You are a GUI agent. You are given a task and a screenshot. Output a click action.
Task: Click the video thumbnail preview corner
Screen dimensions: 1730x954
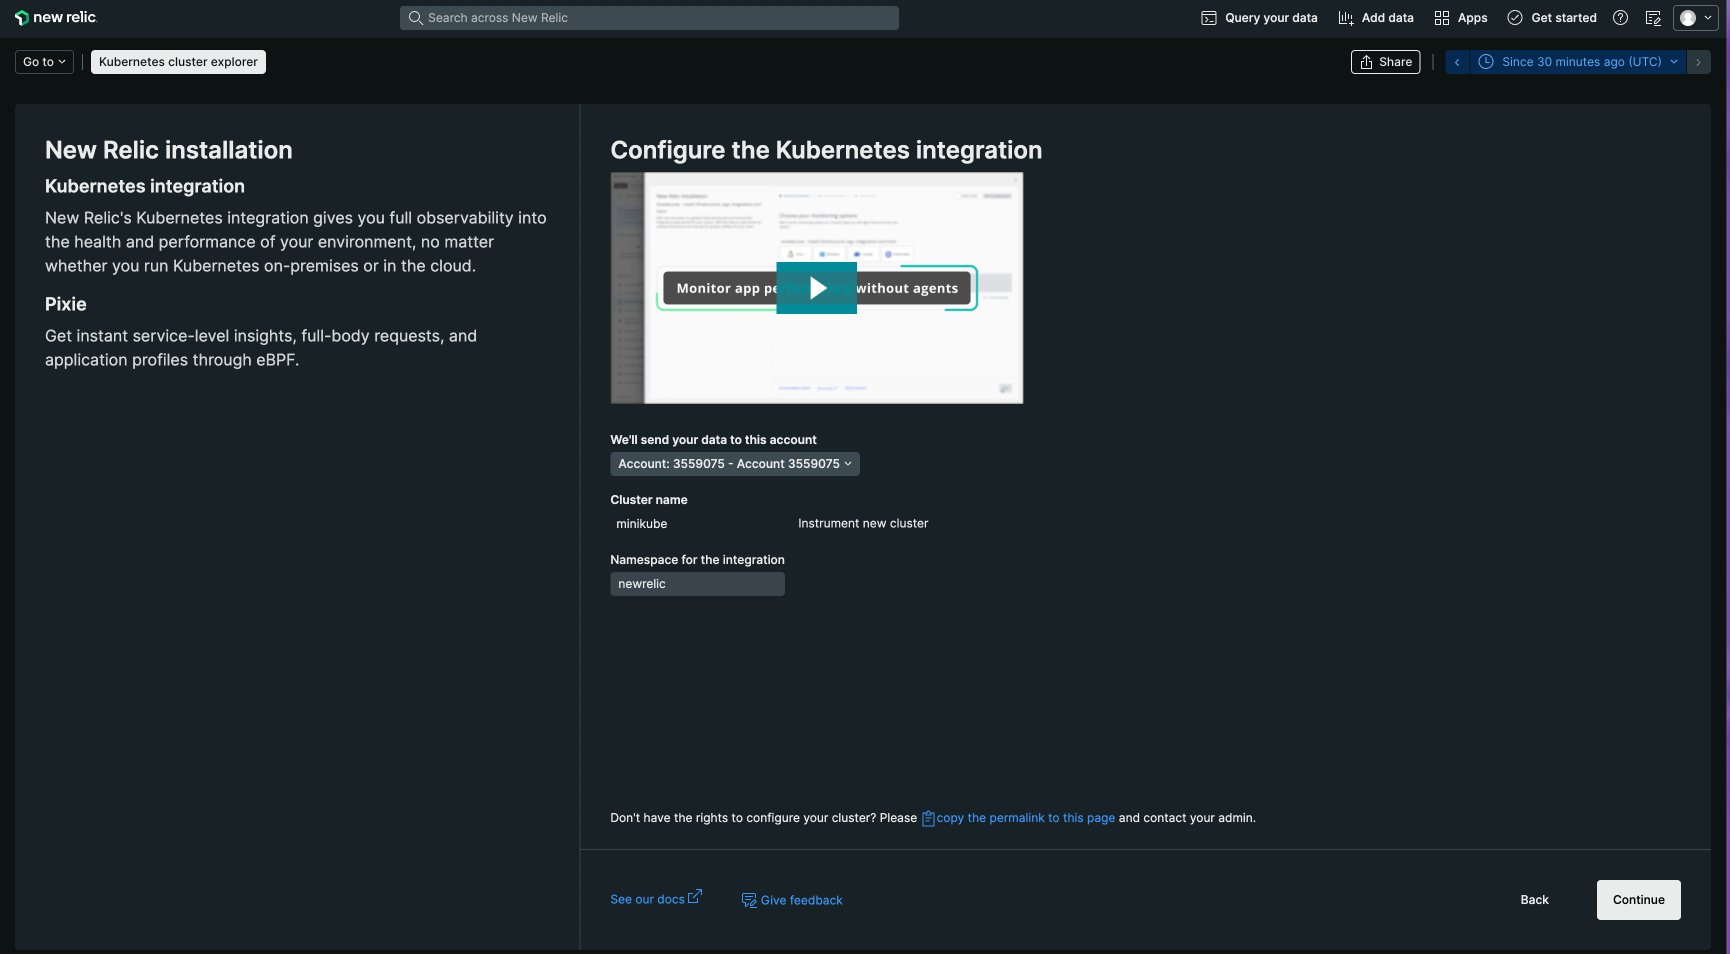point(1006,388)
